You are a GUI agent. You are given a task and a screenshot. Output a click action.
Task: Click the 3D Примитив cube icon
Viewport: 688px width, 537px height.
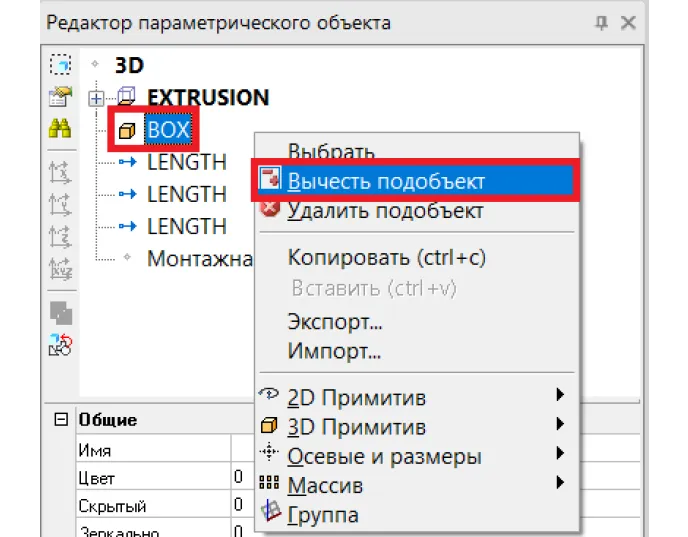269,425
